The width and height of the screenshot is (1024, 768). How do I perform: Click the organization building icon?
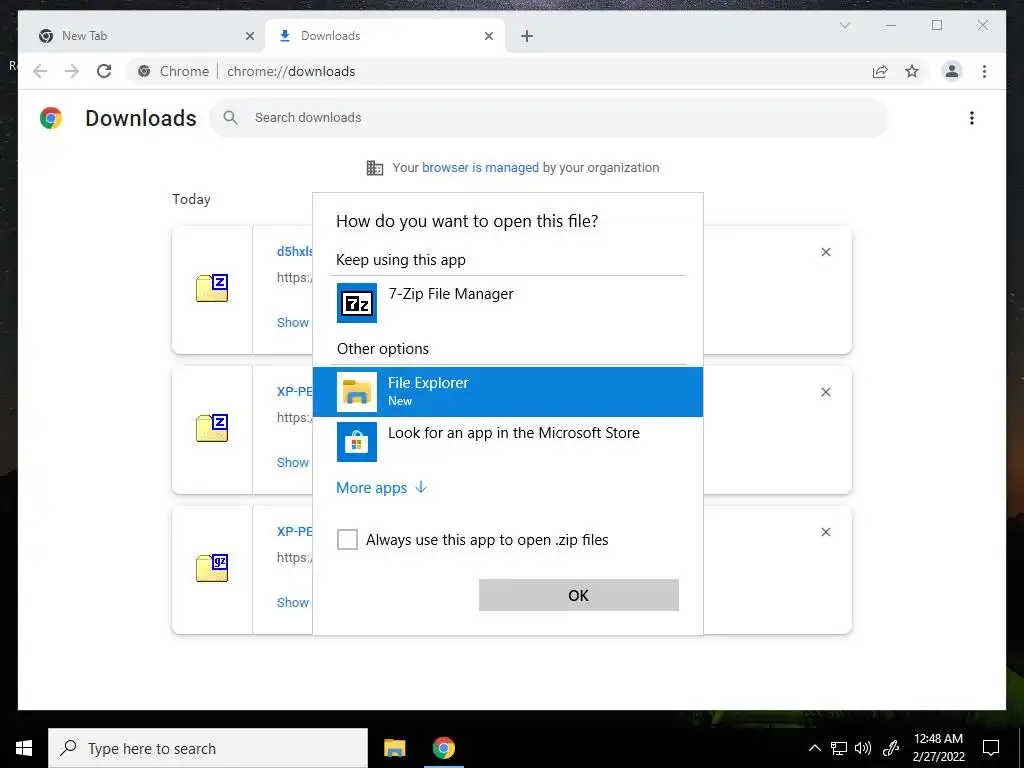point(374,168)
